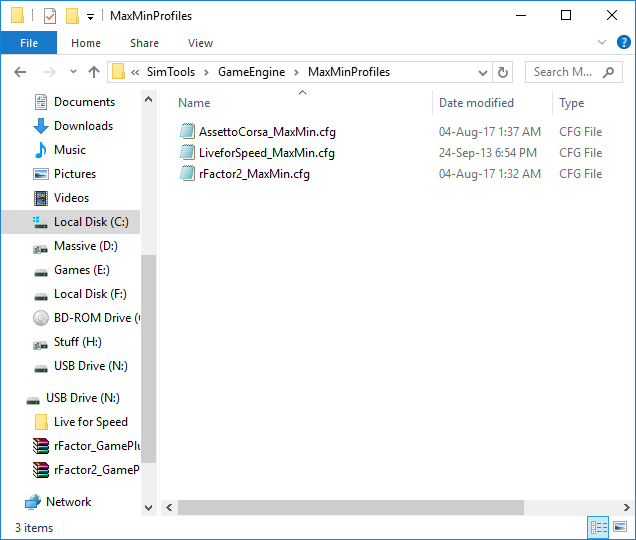Open Explorer help via question mark icon
The height and width of the screenshot is (540, 636).
click(623, 42)
